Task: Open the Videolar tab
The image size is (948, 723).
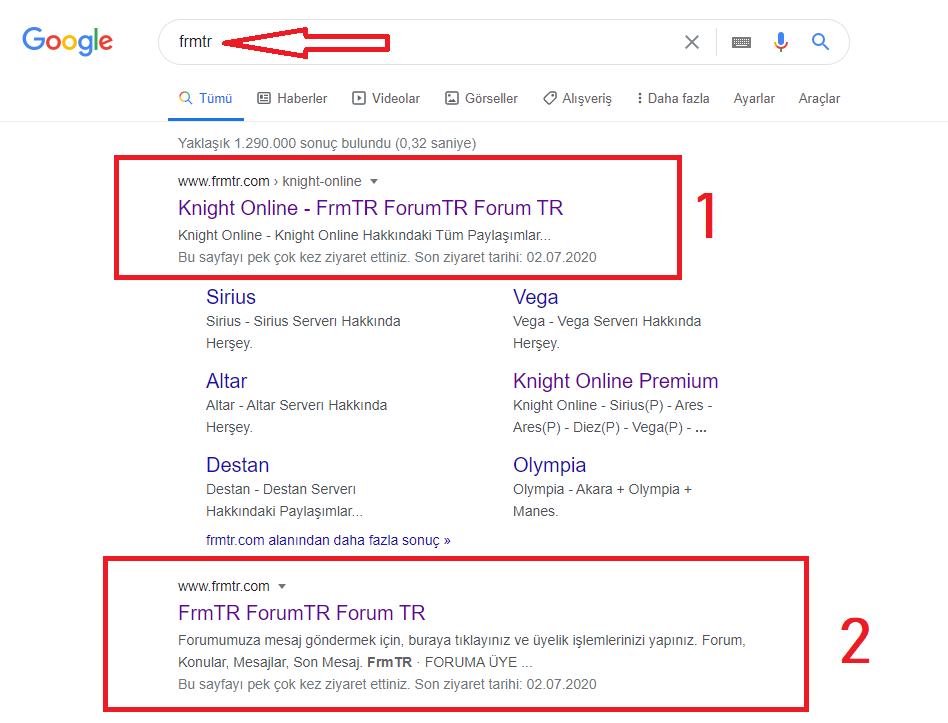Action: (x=386, y=99)
